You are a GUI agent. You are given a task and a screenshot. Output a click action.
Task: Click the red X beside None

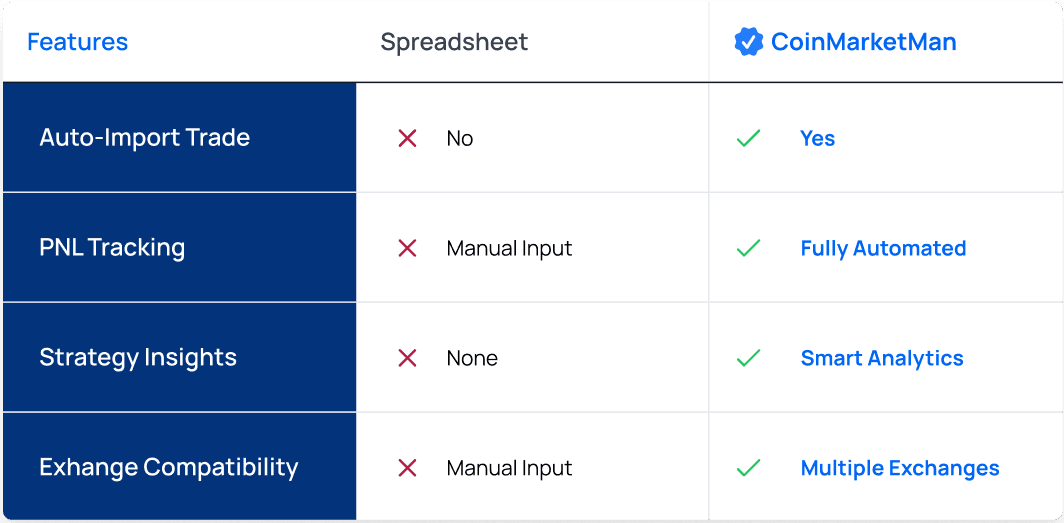(407, 358)
